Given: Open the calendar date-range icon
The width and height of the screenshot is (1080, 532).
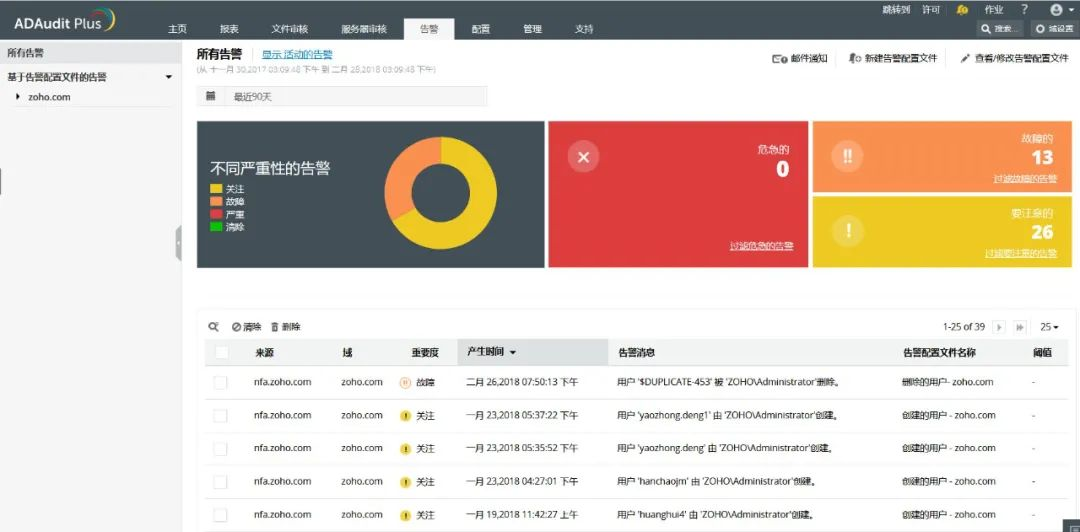Looking at the screenshot, I should [211, 96].
